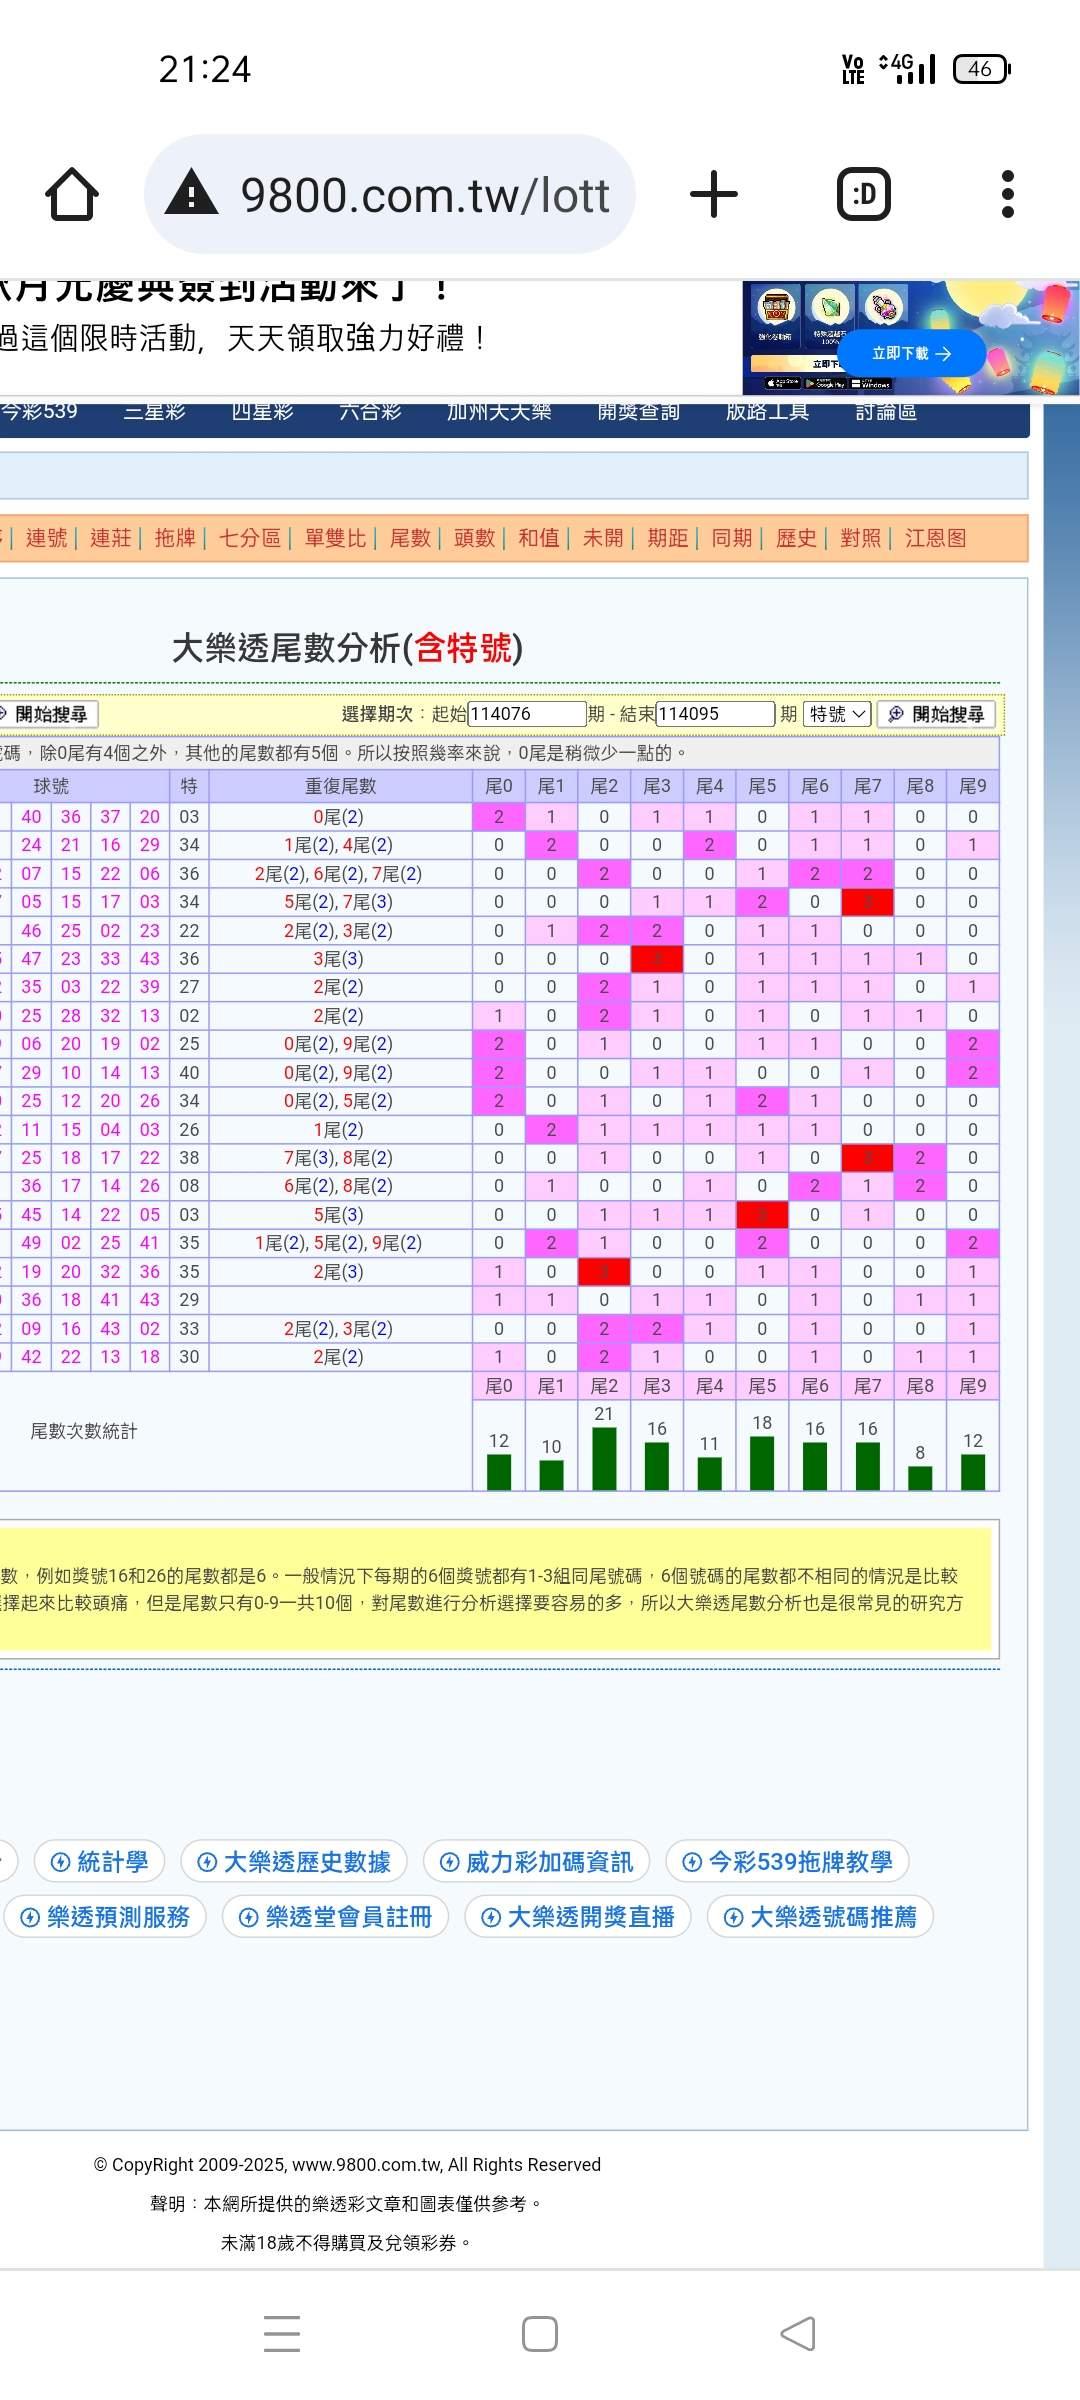
Task: Click the cell 1尾(2), 5尾(2), 9尾(2)
Action: point(340,1243)
